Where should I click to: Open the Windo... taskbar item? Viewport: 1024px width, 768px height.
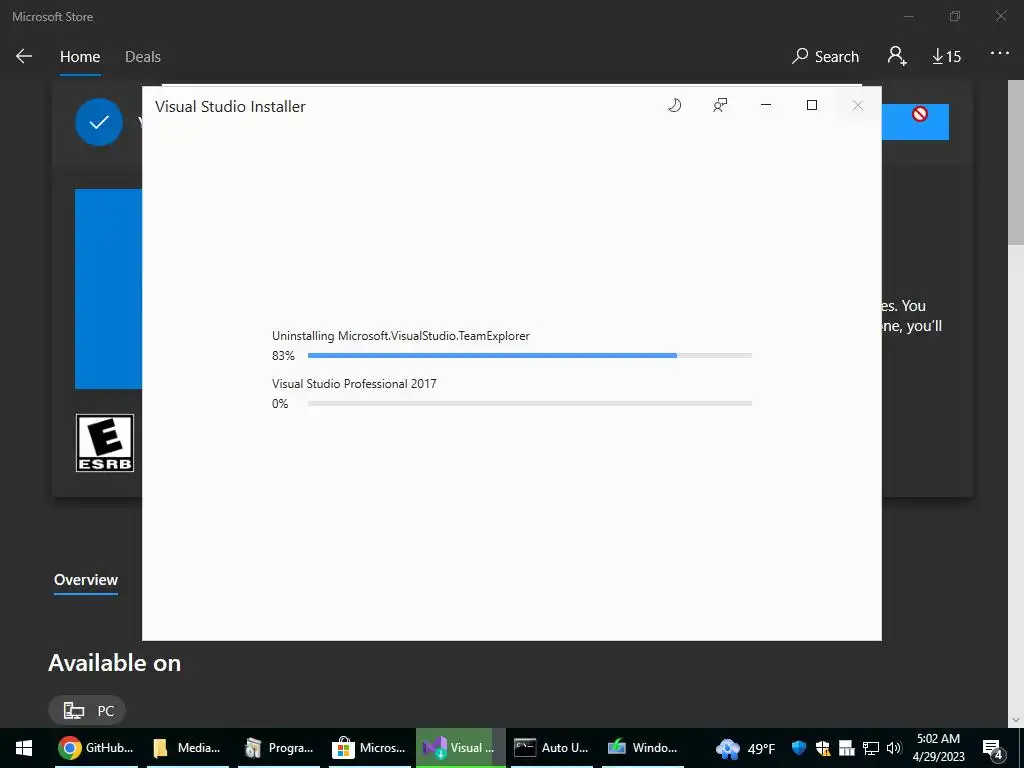pos(643,748)
